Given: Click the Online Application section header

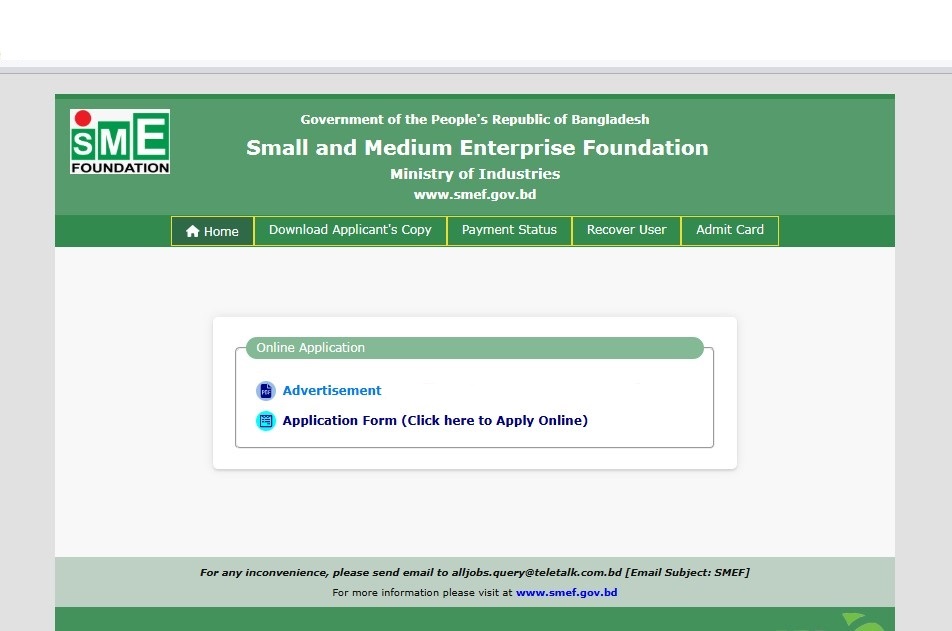Looking at the screenshot, I should (475, 348).
